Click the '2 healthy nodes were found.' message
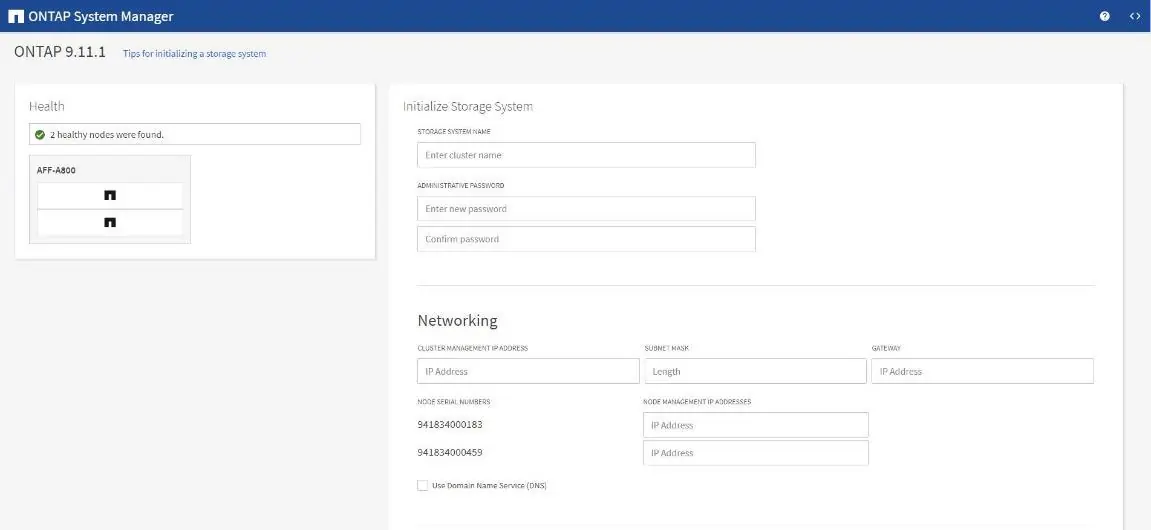 pyautogui.click(x=106, y=134)
